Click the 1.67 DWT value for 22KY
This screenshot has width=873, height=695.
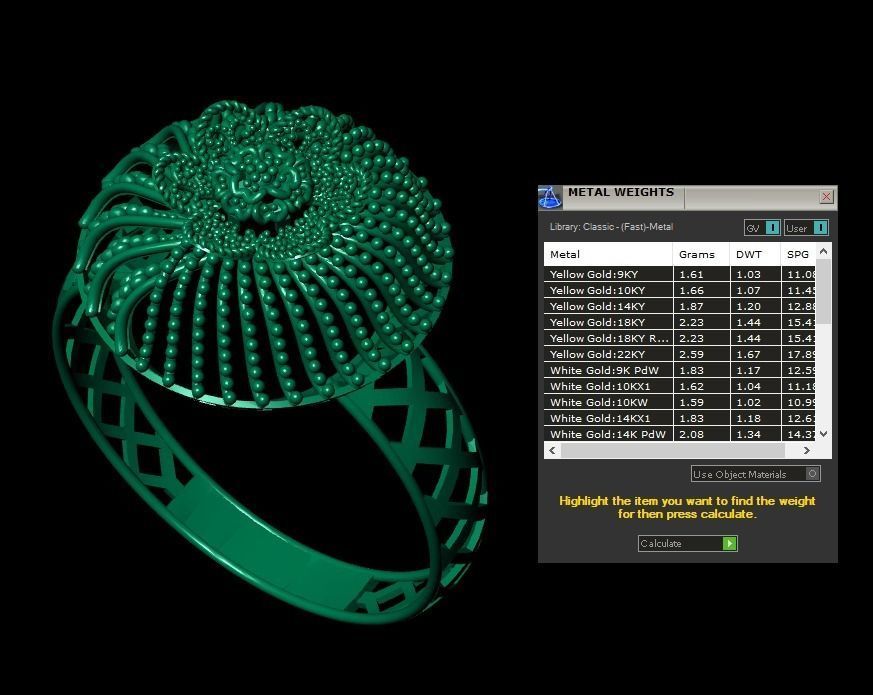pos(748,354)
